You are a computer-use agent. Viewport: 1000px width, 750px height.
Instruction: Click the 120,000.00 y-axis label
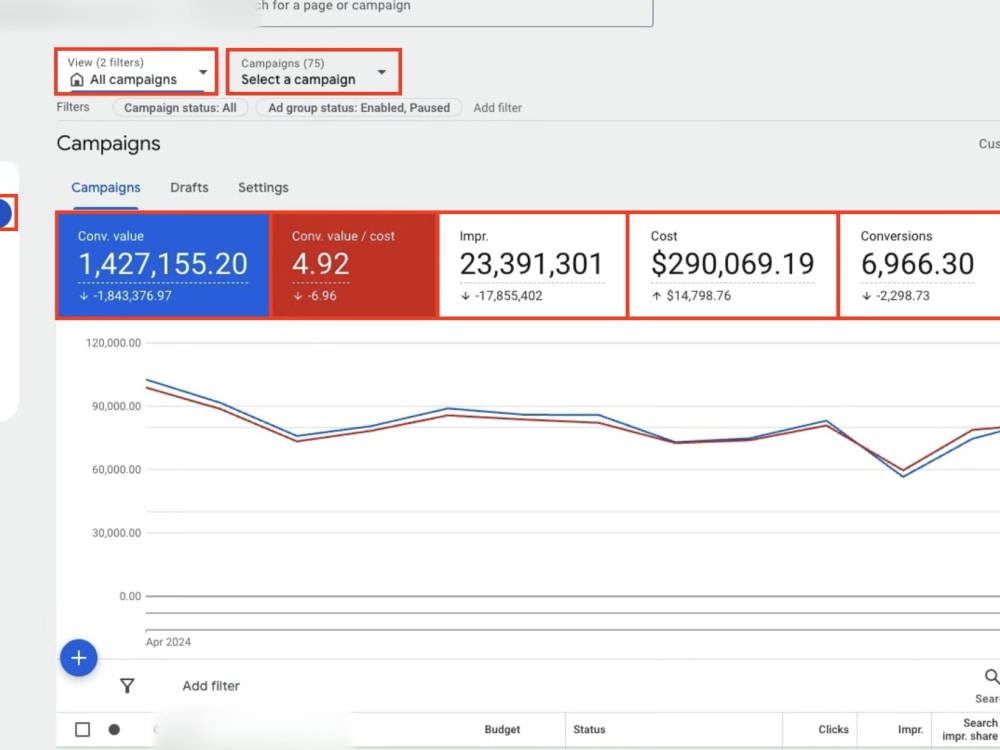114,343
